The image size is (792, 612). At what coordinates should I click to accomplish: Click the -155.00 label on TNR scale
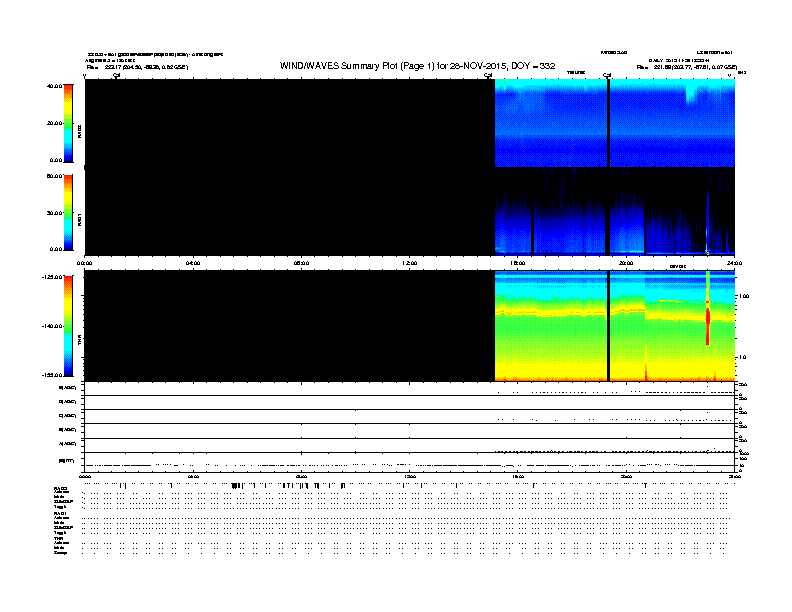(52, 375)
